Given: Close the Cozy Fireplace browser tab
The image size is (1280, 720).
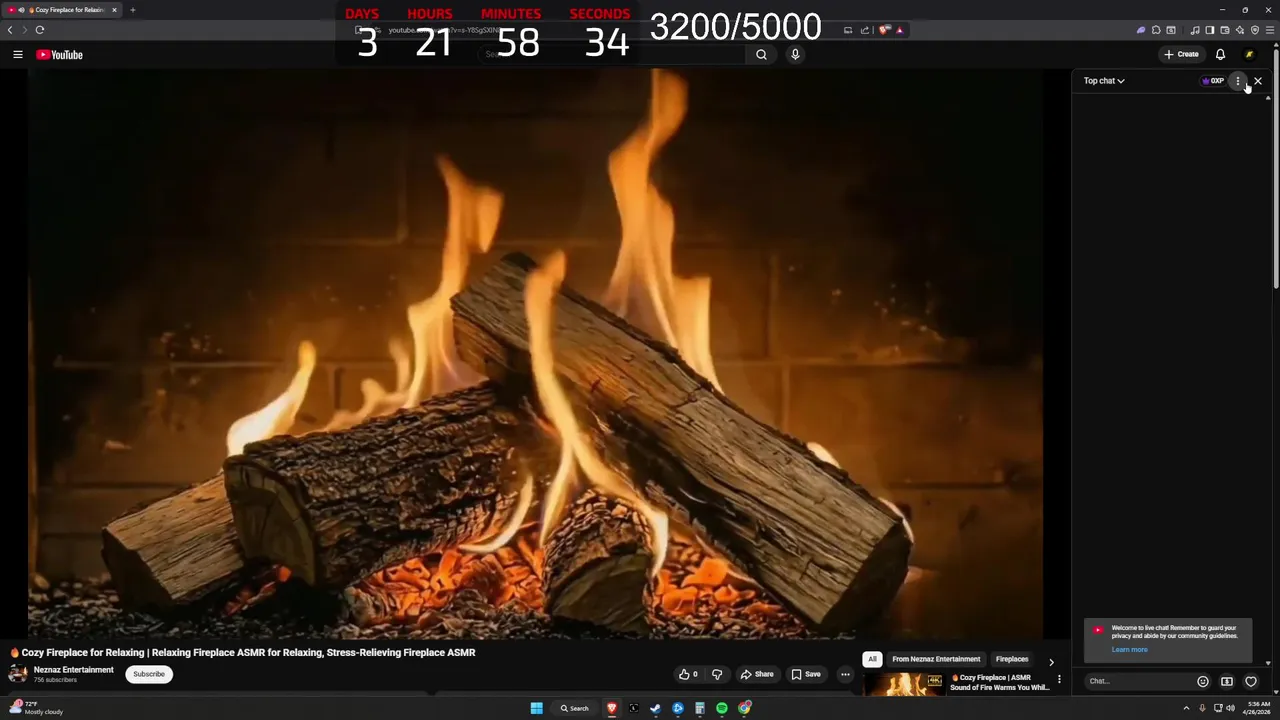Looking at the screenshot, I should click(114, 10).
